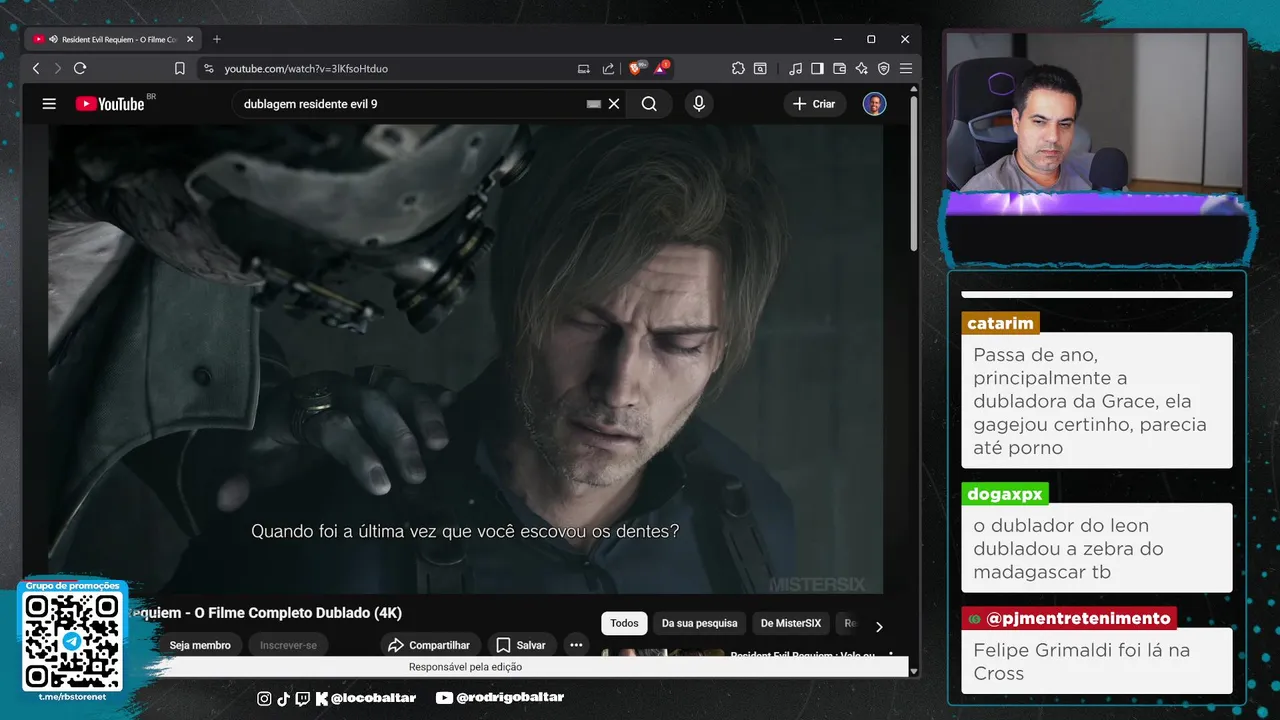Open the Brave Wallet icon
This screenshot has width=1280, height=720.
[x=839, y=68]
